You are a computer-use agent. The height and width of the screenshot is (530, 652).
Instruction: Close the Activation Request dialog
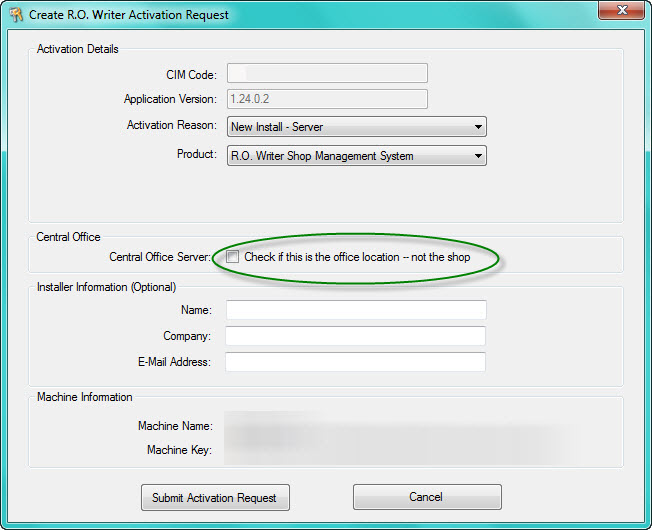point(621,10)
